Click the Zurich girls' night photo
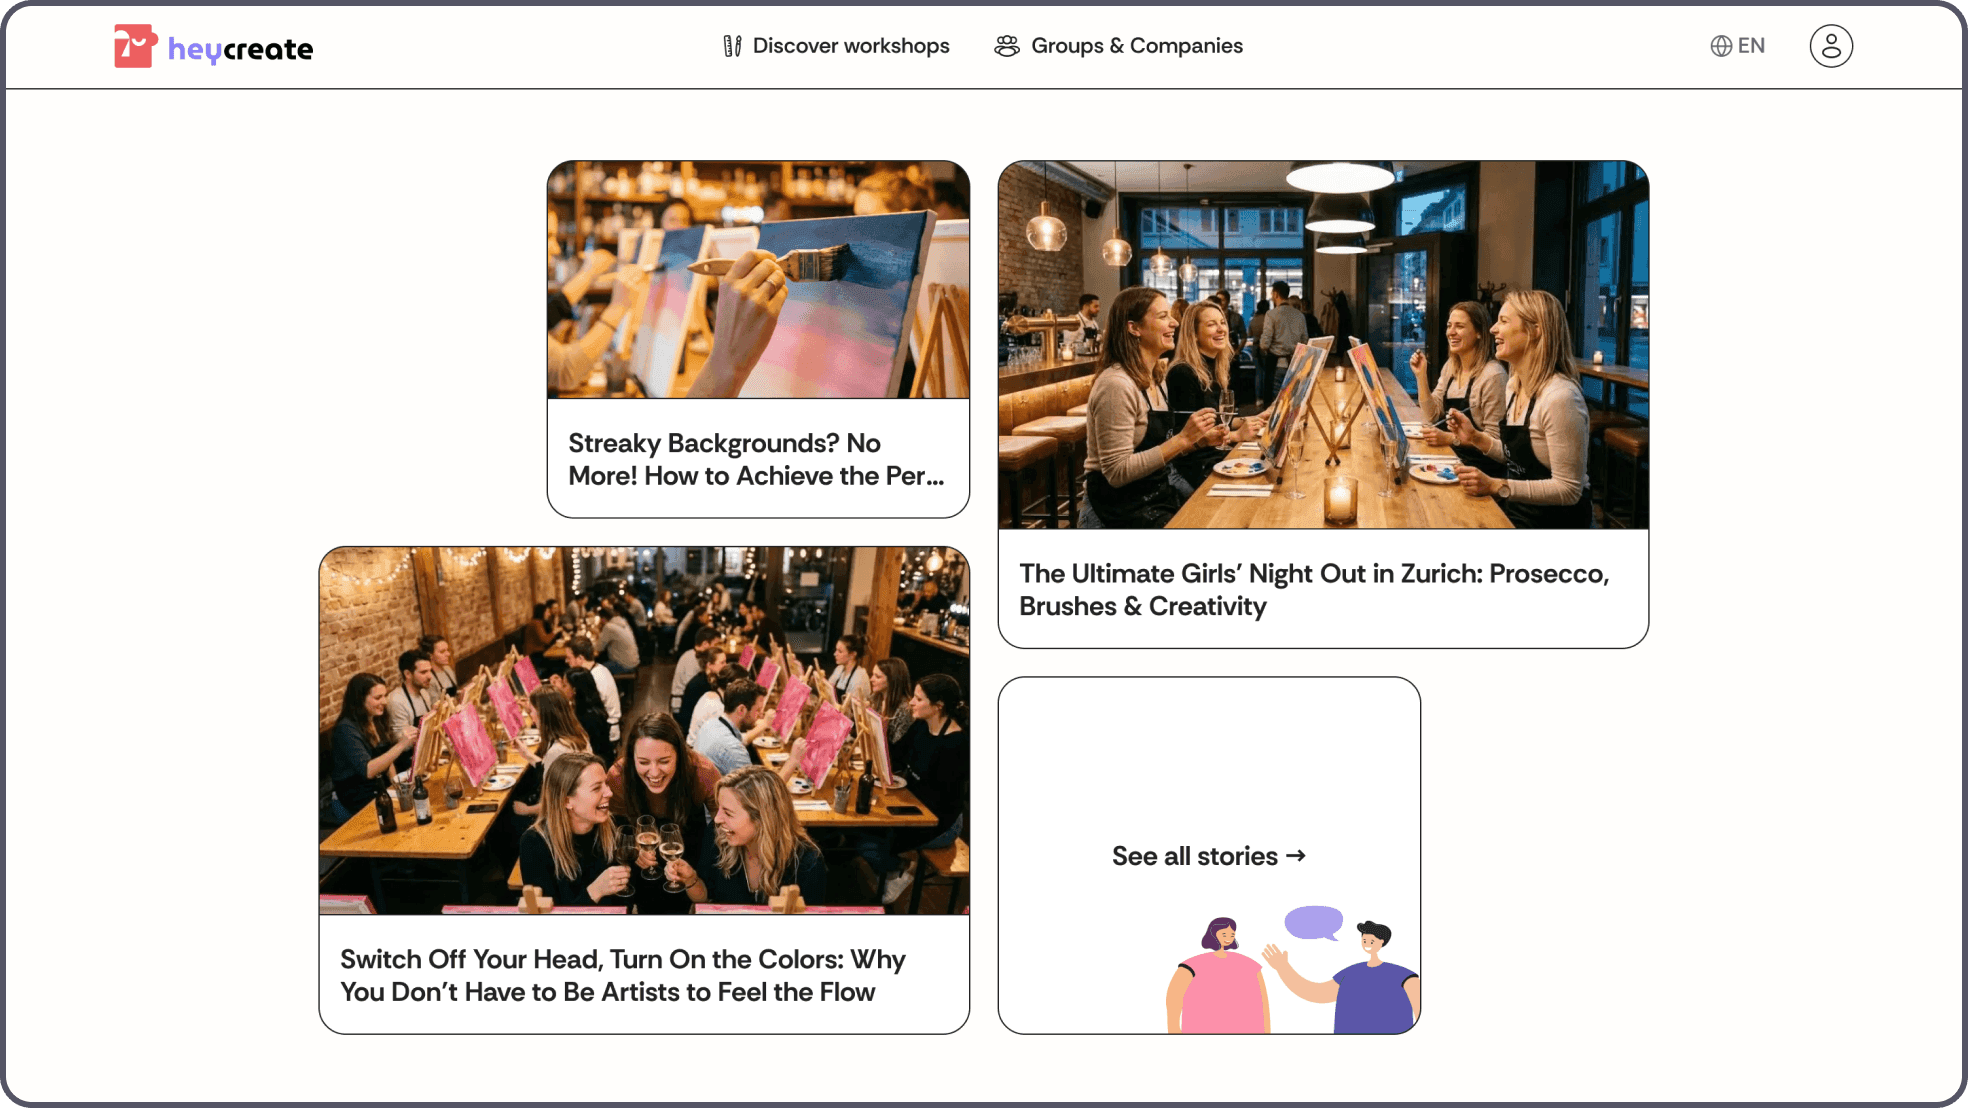The image size is (1968, 1108). click(x=1322, y=344)
